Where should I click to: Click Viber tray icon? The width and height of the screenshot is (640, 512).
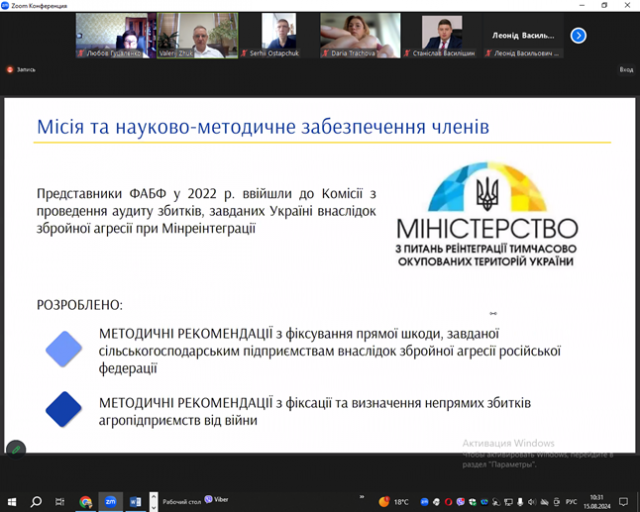460,502
